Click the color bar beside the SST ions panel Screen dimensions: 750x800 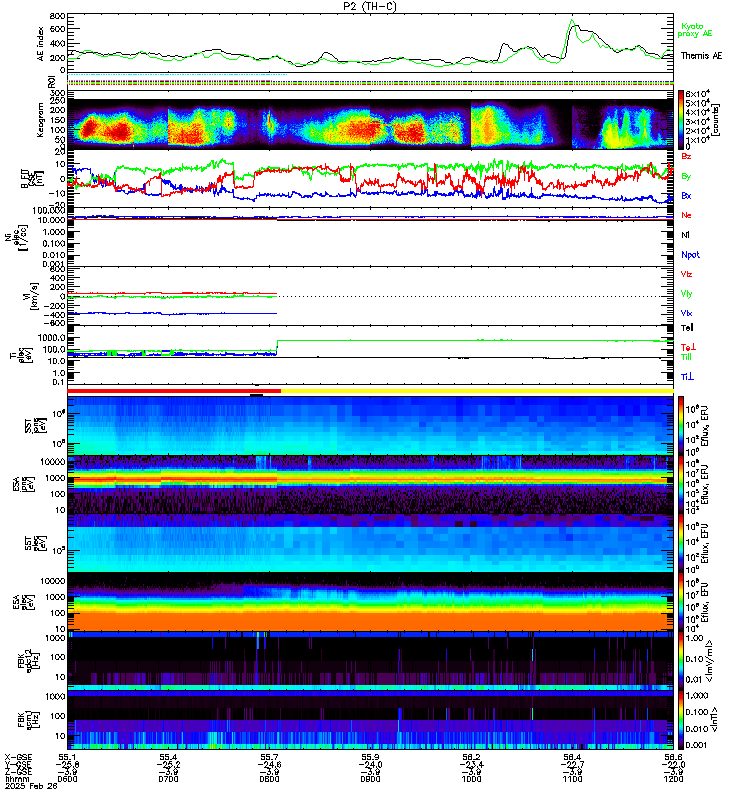681,424
